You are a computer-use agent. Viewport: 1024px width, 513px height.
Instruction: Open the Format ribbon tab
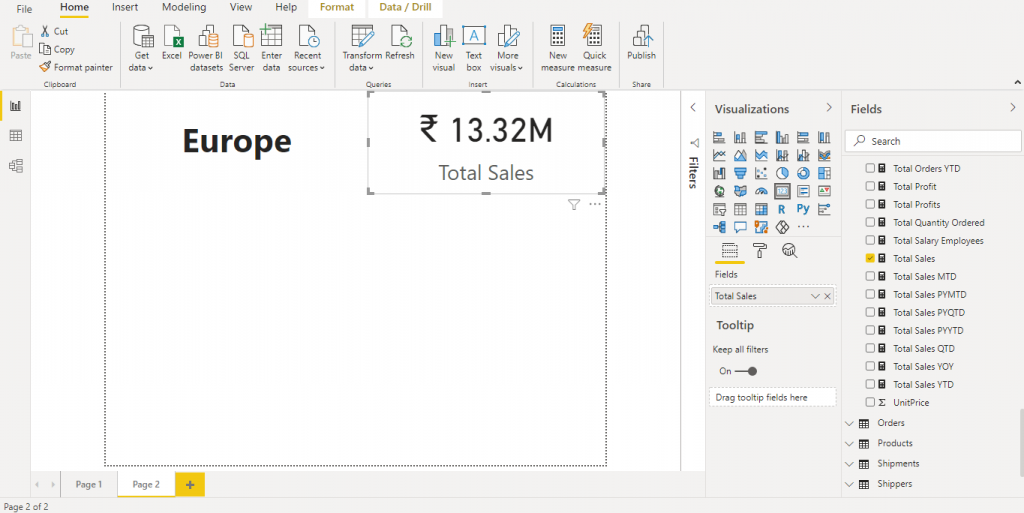(337, 7)
